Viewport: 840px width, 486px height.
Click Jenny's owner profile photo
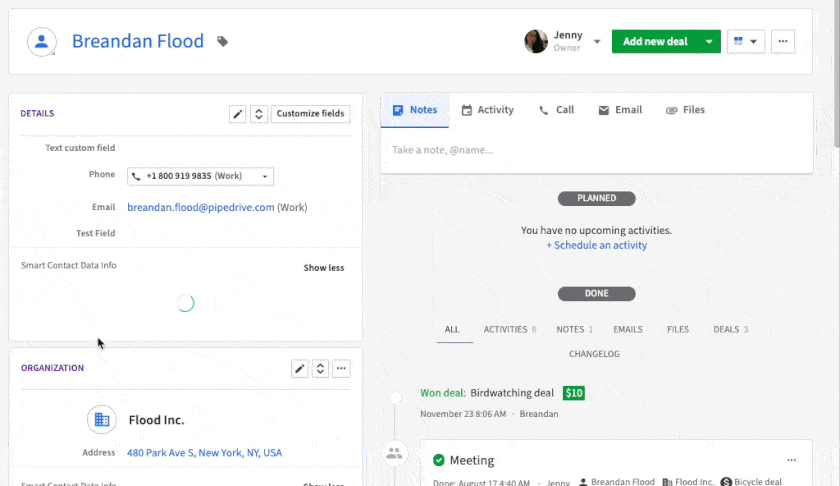click(536, 41)
